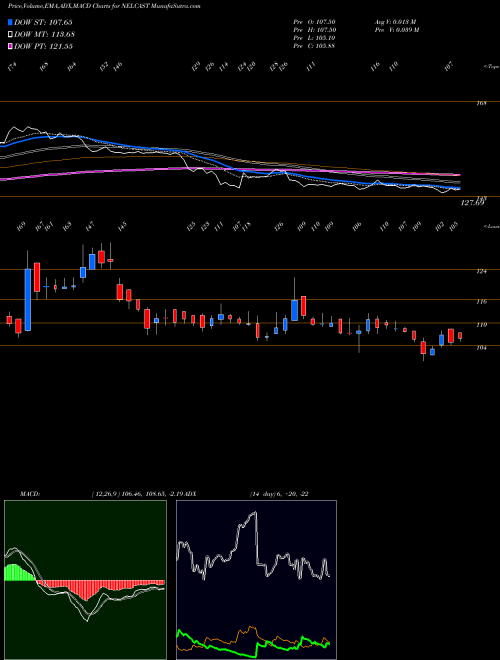
Task: Select the 'DOW PT: 121.55' legend text
Action: (x=43, y=46)
